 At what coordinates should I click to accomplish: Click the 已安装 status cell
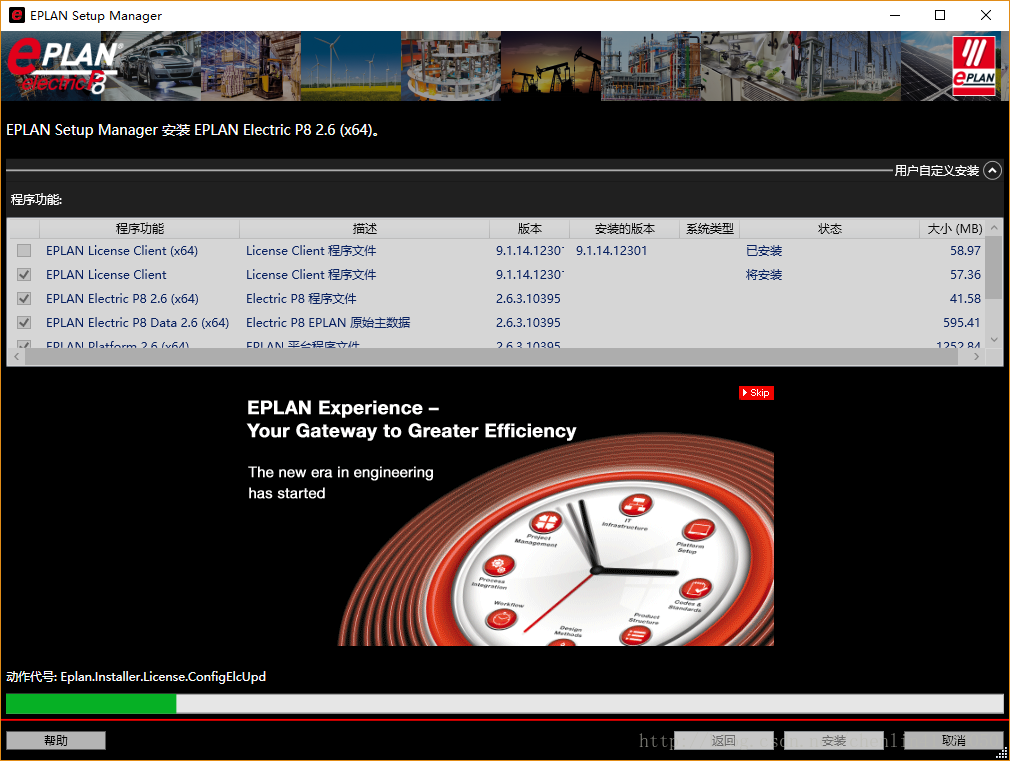764,251
